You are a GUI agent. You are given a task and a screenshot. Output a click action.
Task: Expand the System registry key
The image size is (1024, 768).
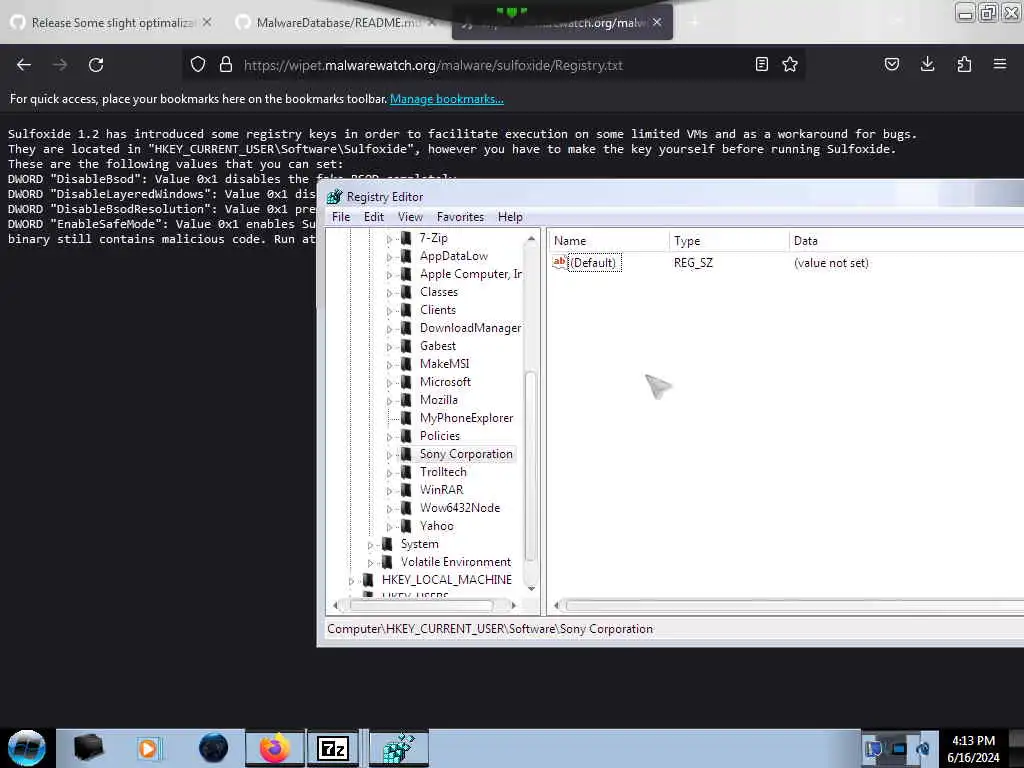pos(370,545)
